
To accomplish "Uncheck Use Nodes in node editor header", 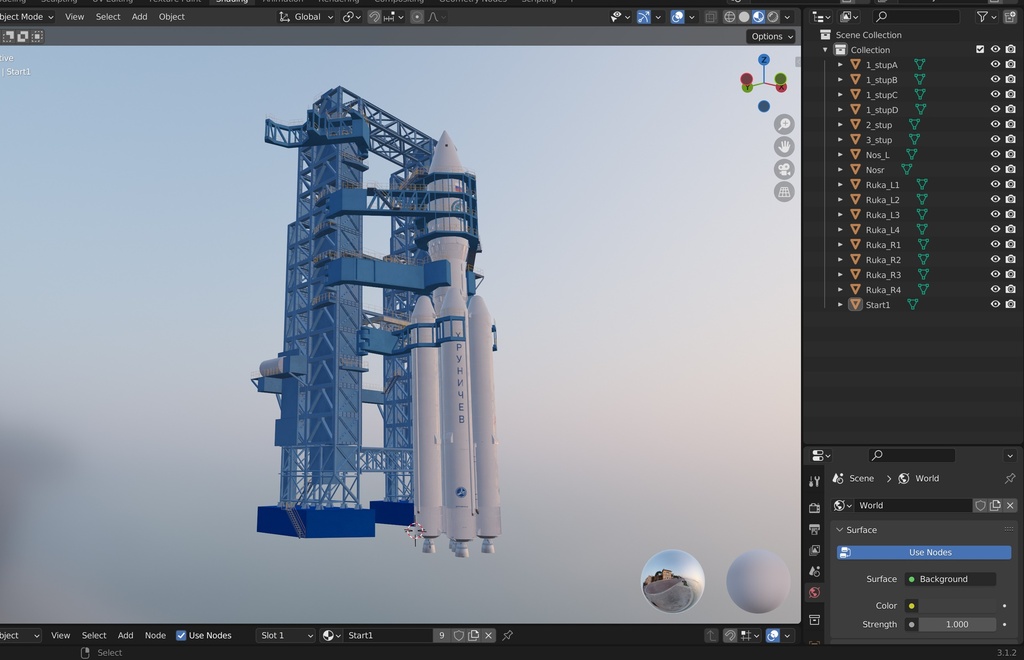I will (x=181, y=635).
